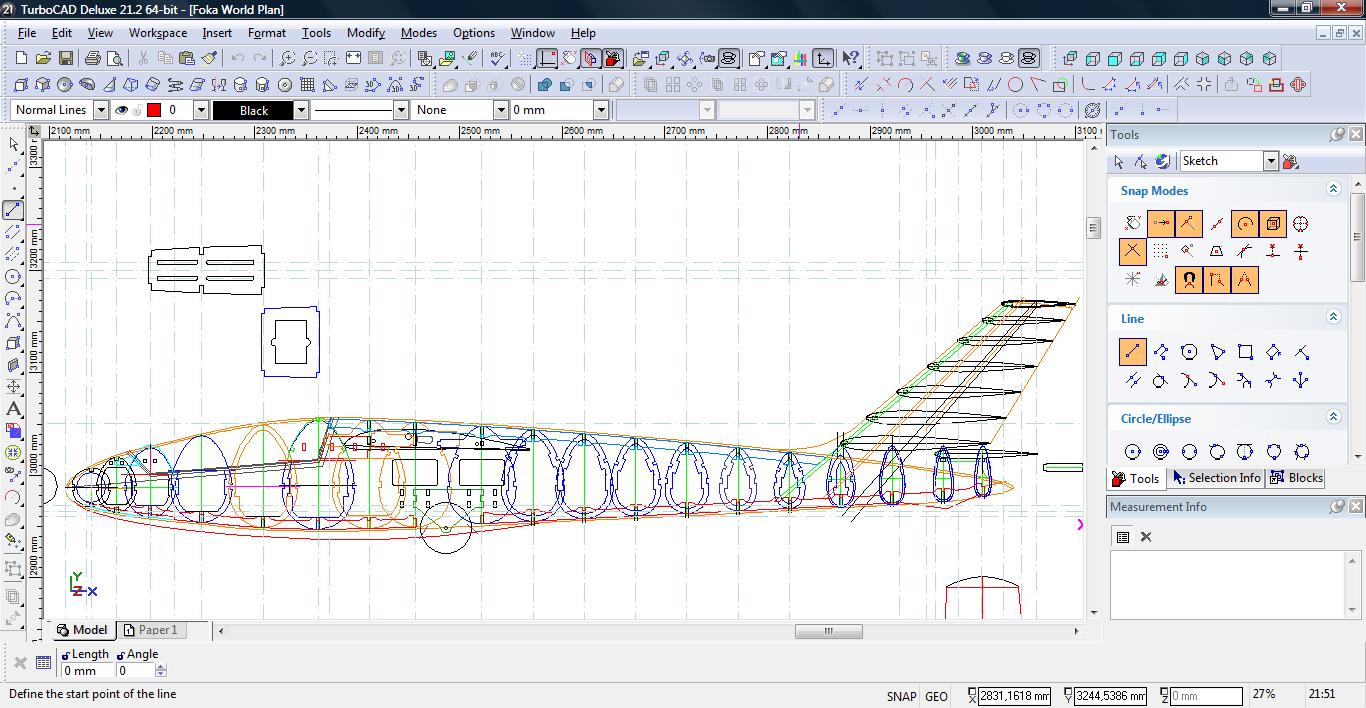Click the Print icon in toolbar
The image size is (1366, 708).
click(x=95, y=59)
